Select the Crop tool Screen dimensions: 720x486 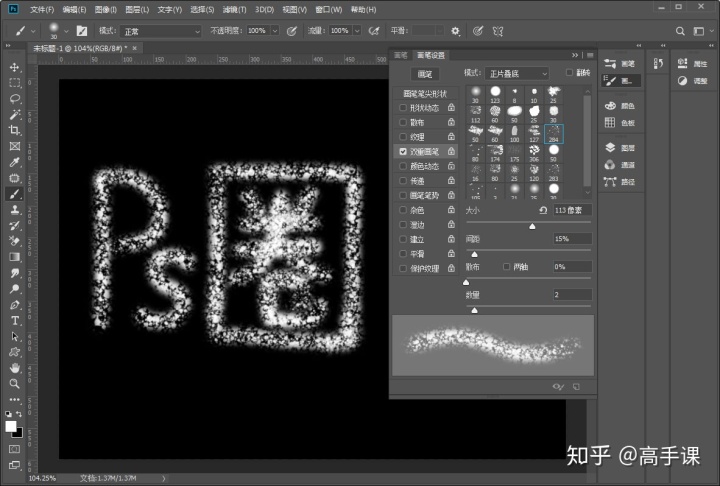15,130
